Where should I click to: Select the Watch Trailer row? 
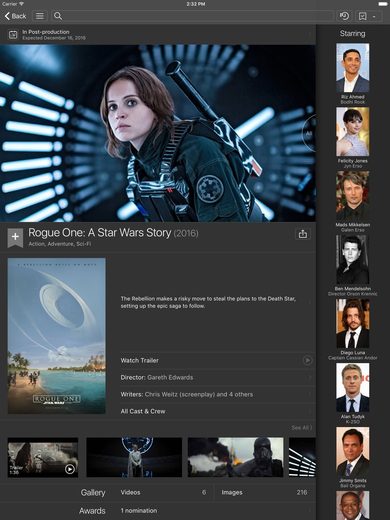pos(217,360)
